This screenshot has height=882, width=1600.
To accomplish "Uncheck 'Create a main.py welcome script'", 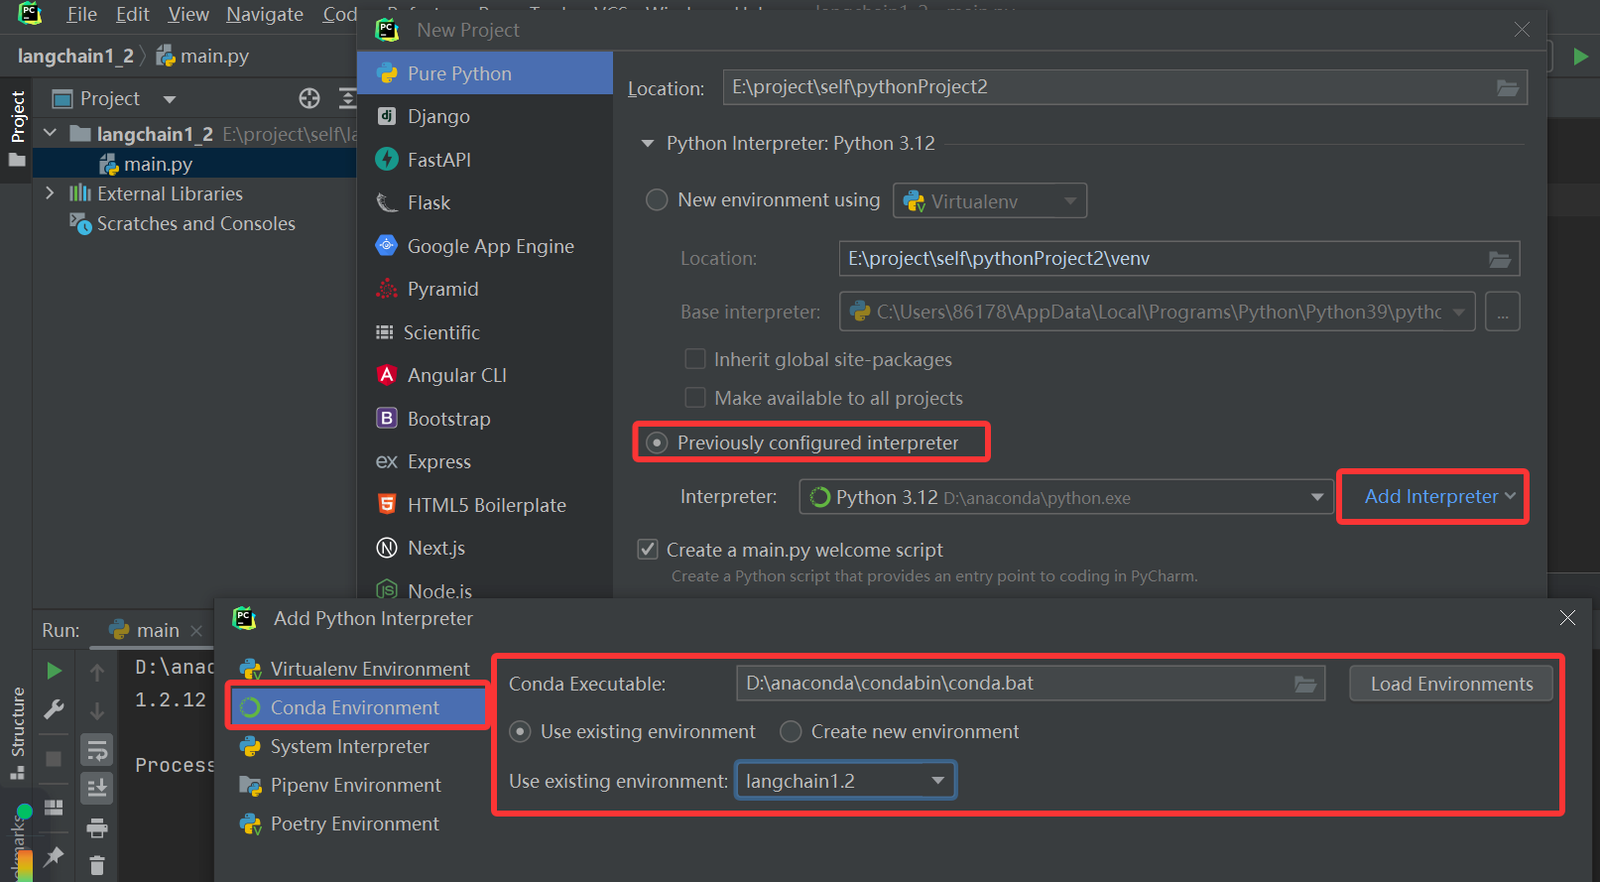I will 648,549.
